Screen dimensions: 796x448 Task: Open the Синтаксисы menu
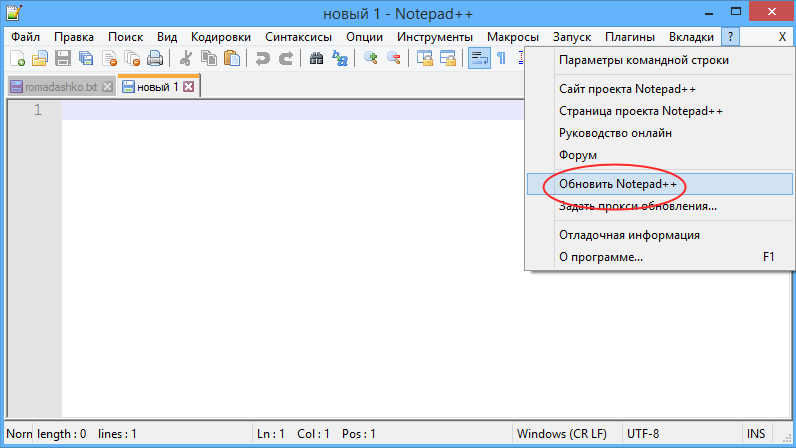pyautogui.click(x=298, y=37)
